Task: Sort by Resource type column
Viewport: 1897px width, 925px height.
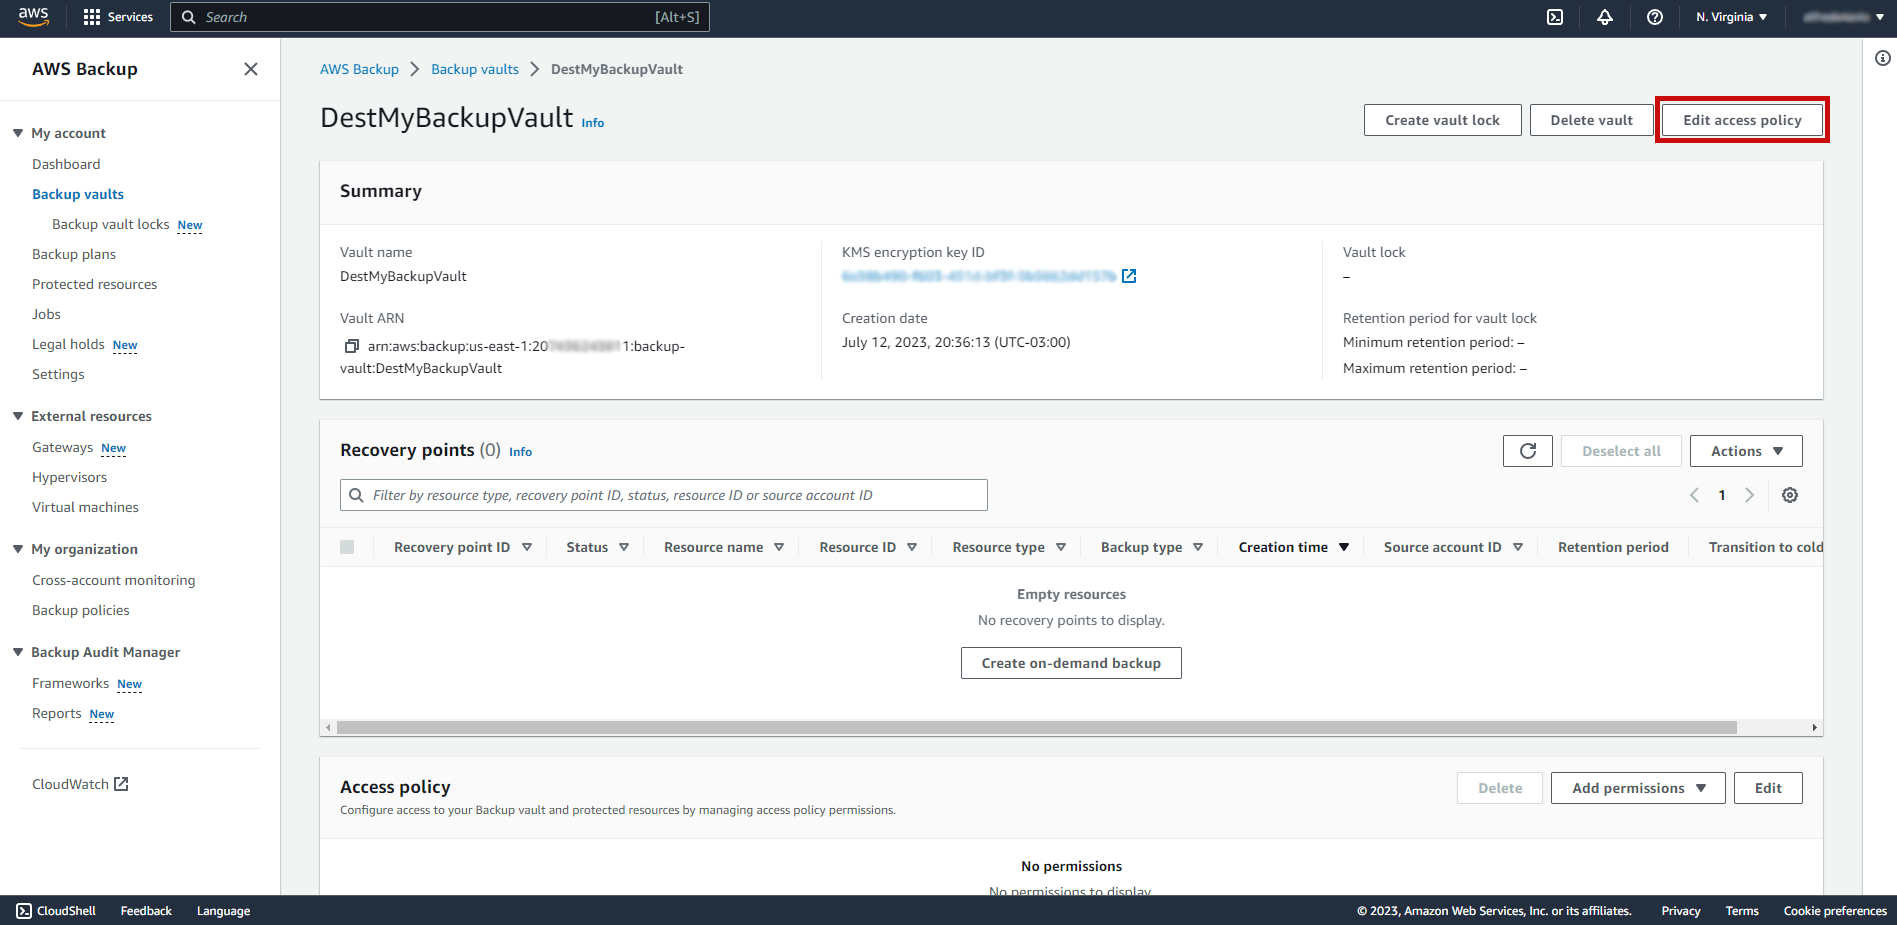Action: [x=1009, y=547]
